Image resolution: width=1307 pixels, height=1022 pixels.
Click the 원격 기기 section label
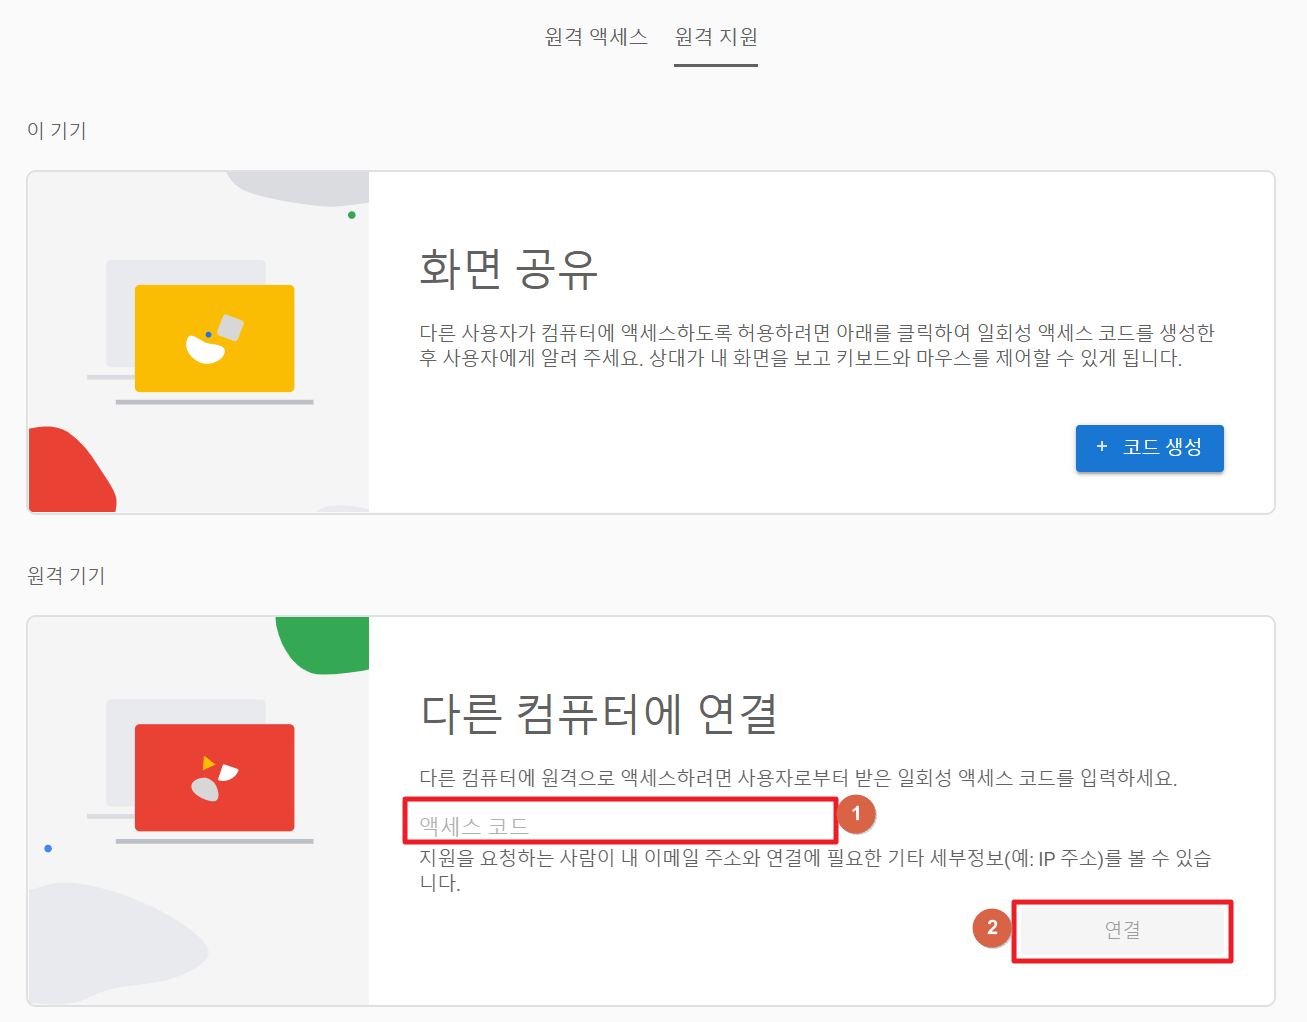64,575
